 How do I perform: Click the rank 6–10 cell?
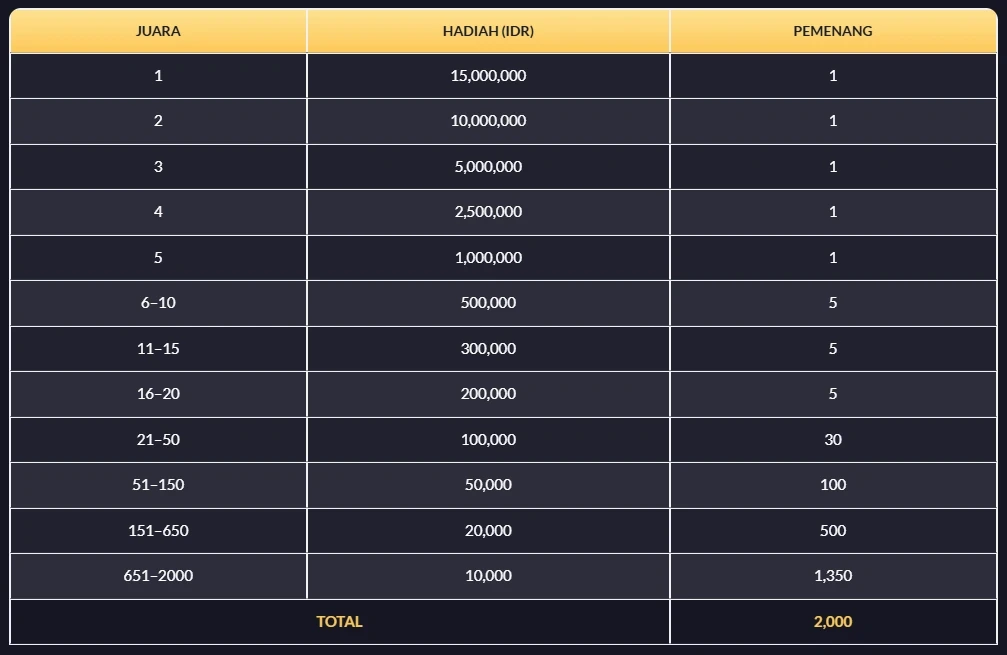point(158,303)
